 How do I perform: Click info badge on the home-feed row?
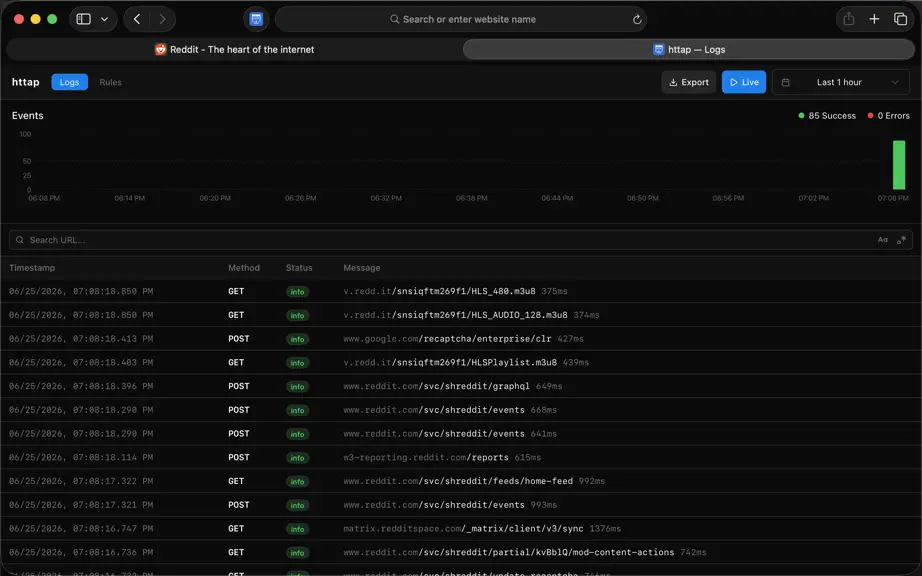click(298, 481)
